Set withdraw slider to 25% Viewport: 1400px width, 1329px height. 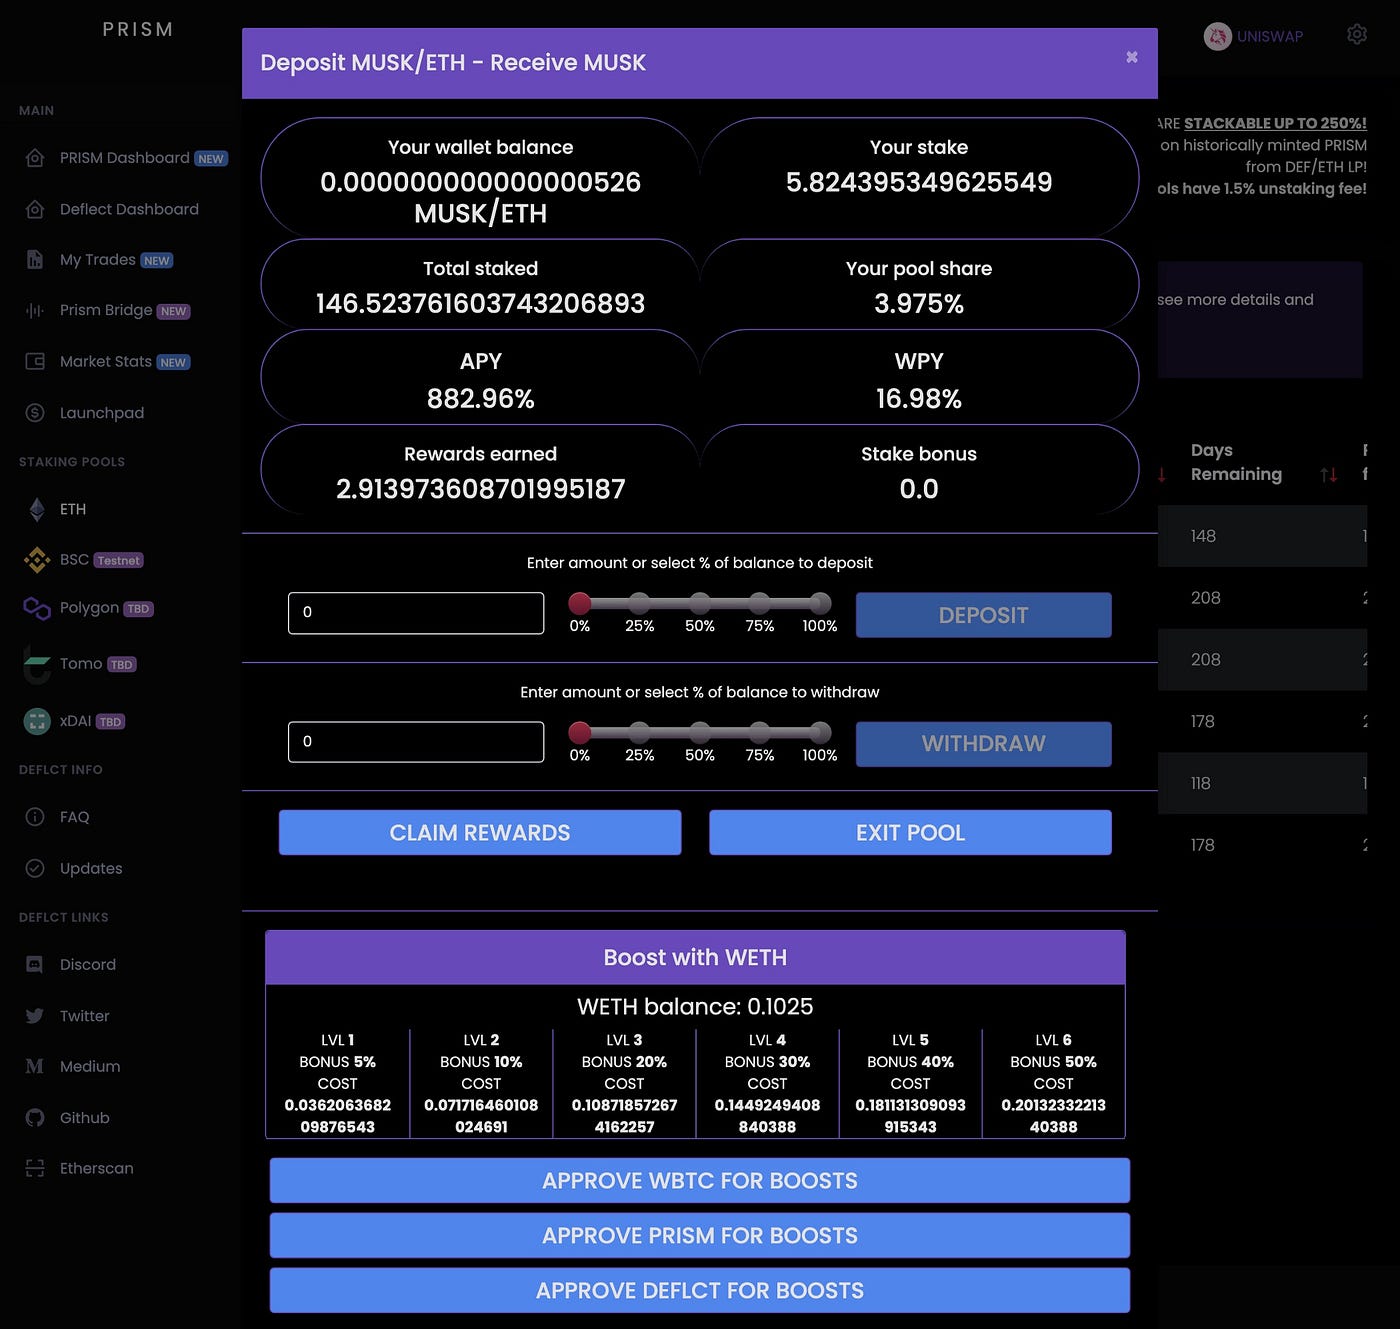point(639,732)
